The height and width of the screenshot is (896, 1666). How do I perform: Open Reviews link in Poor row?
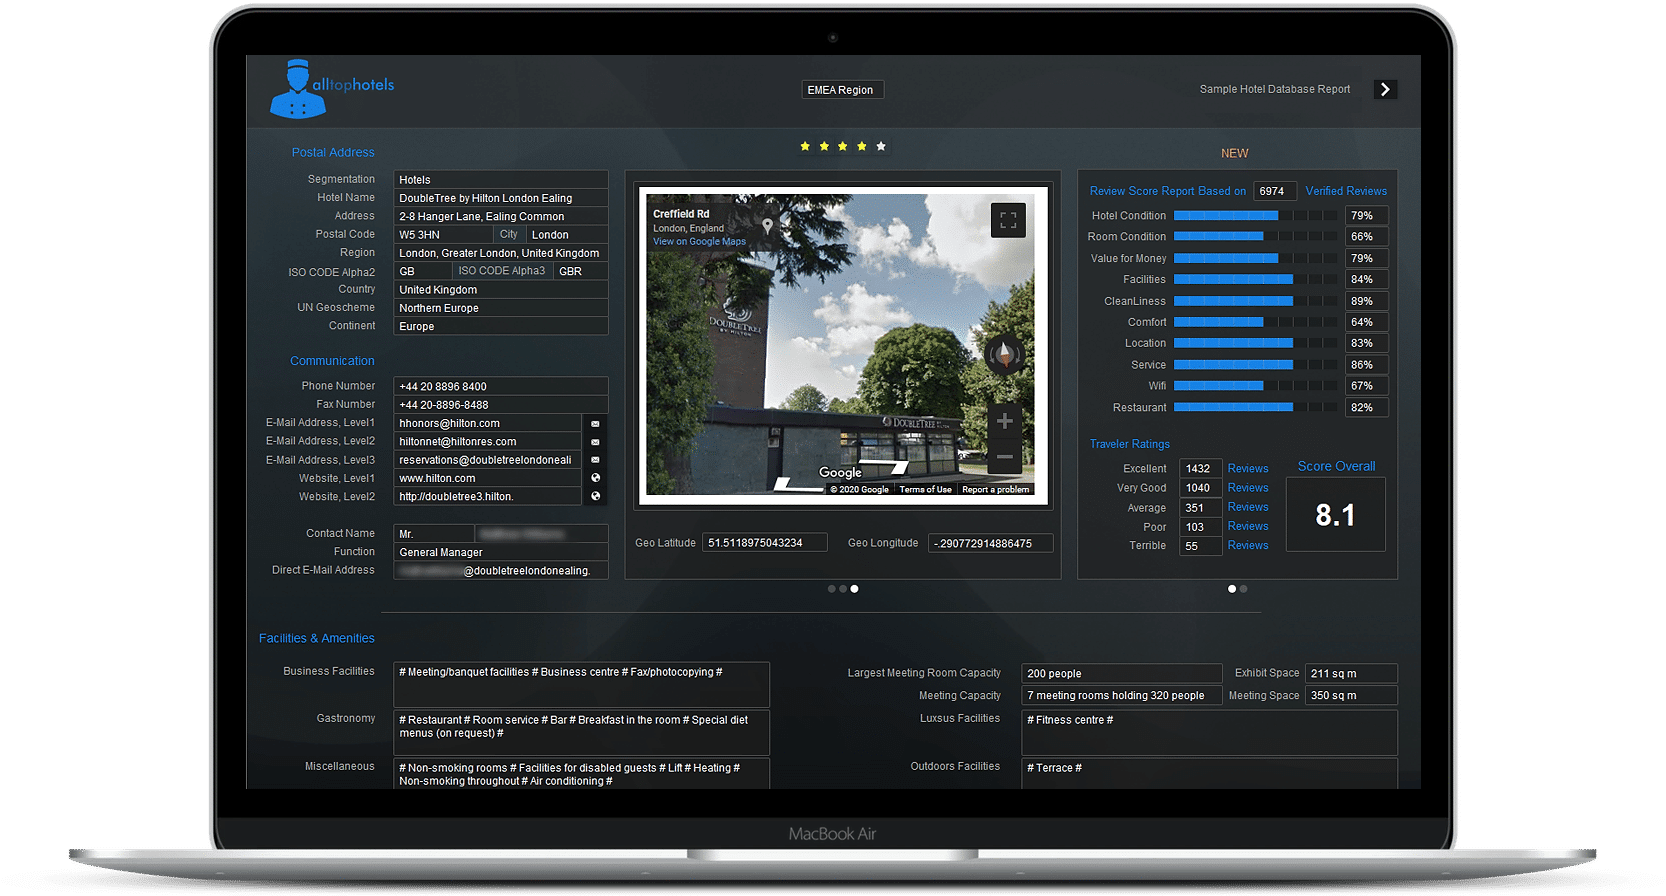click(x=1248, y=526)
